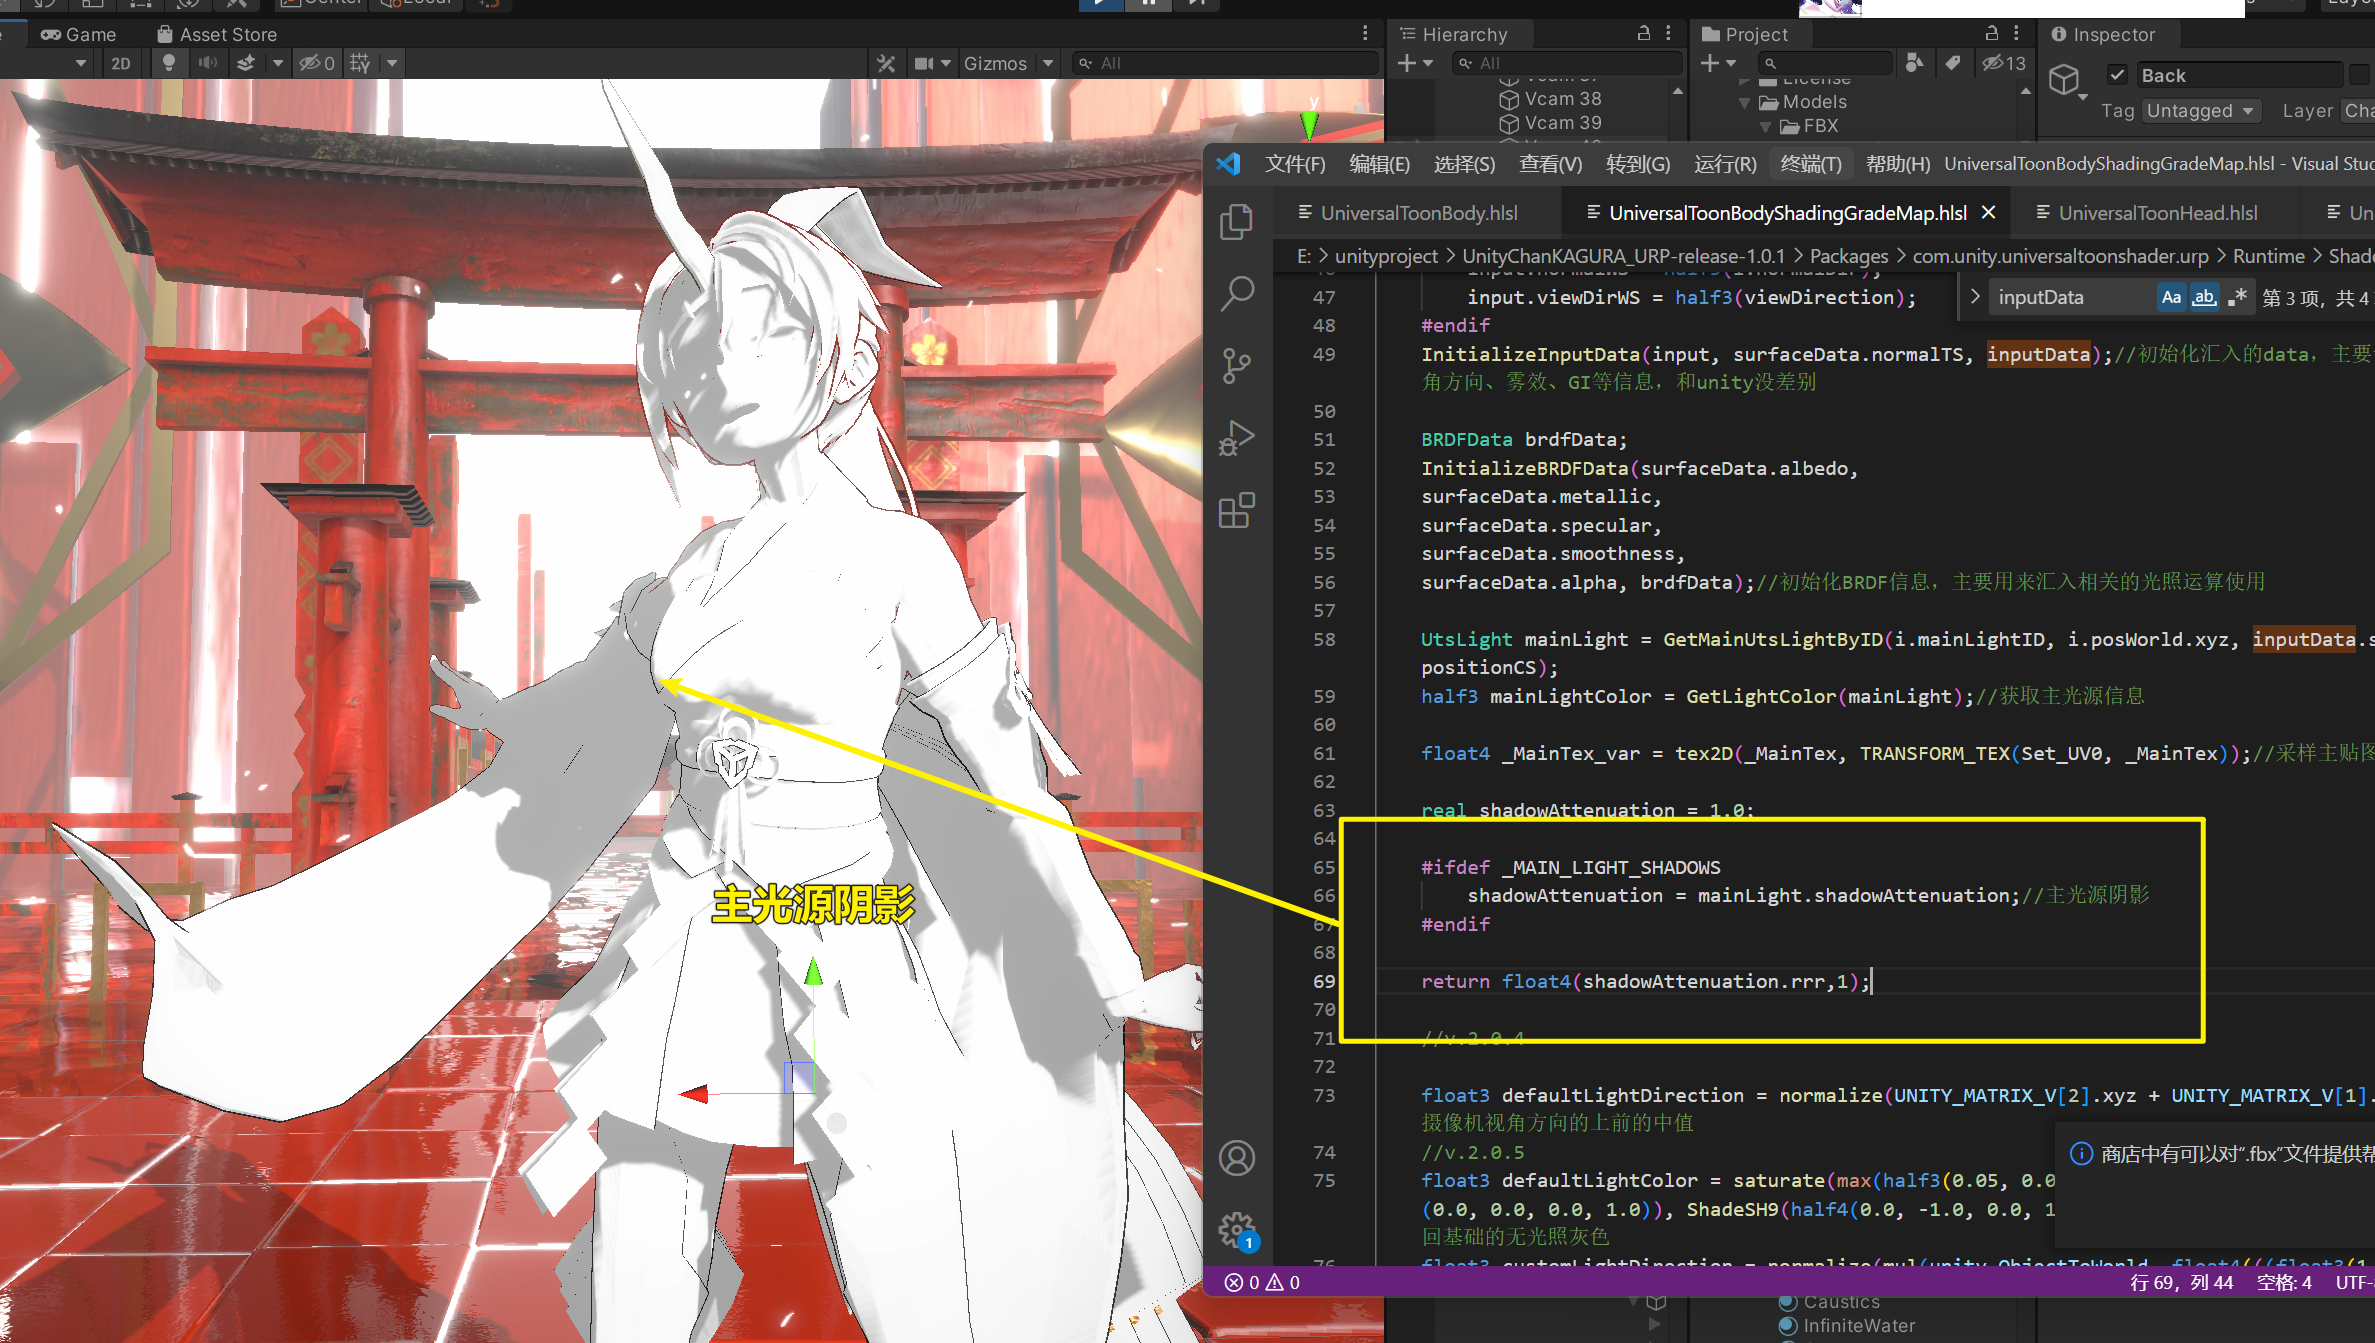
Task: Close UniversalToonBodyShadingGradeMap.hlsl tab
Action: click(1989, 212)
